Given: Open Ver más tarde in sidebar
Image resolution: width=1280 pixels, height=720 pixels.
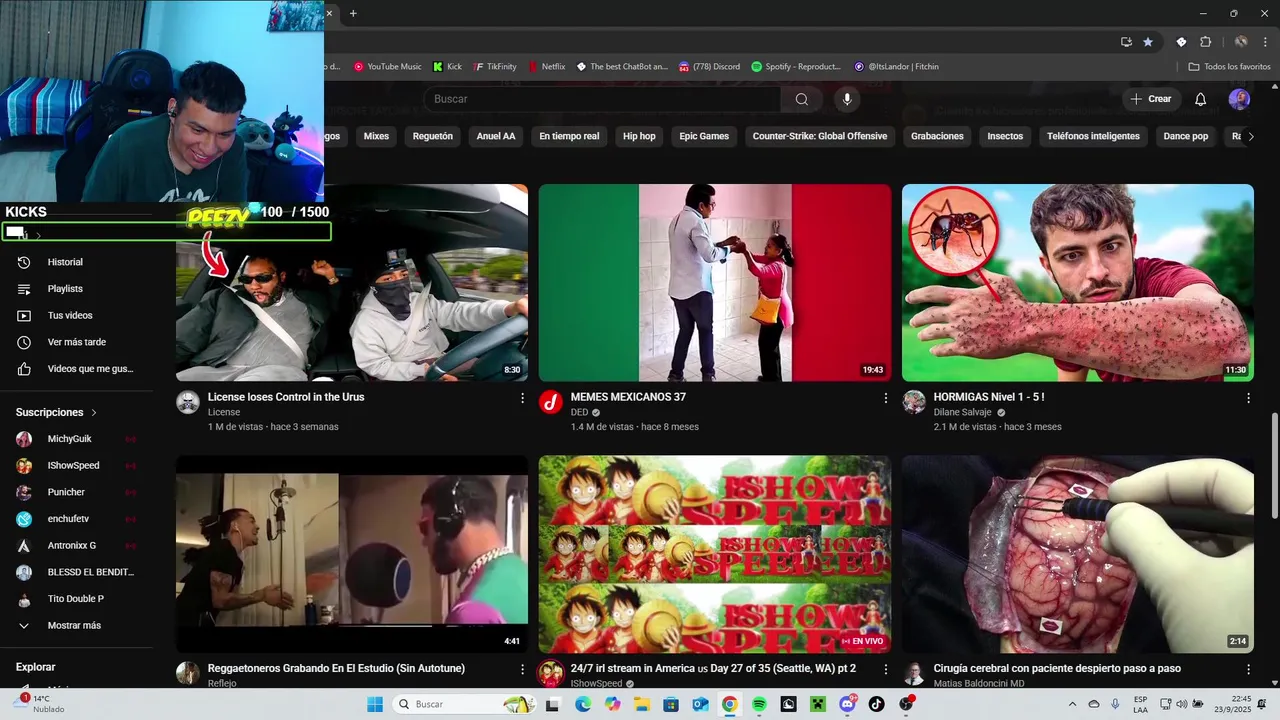Looking at the screenshot, I should point(76,342).
